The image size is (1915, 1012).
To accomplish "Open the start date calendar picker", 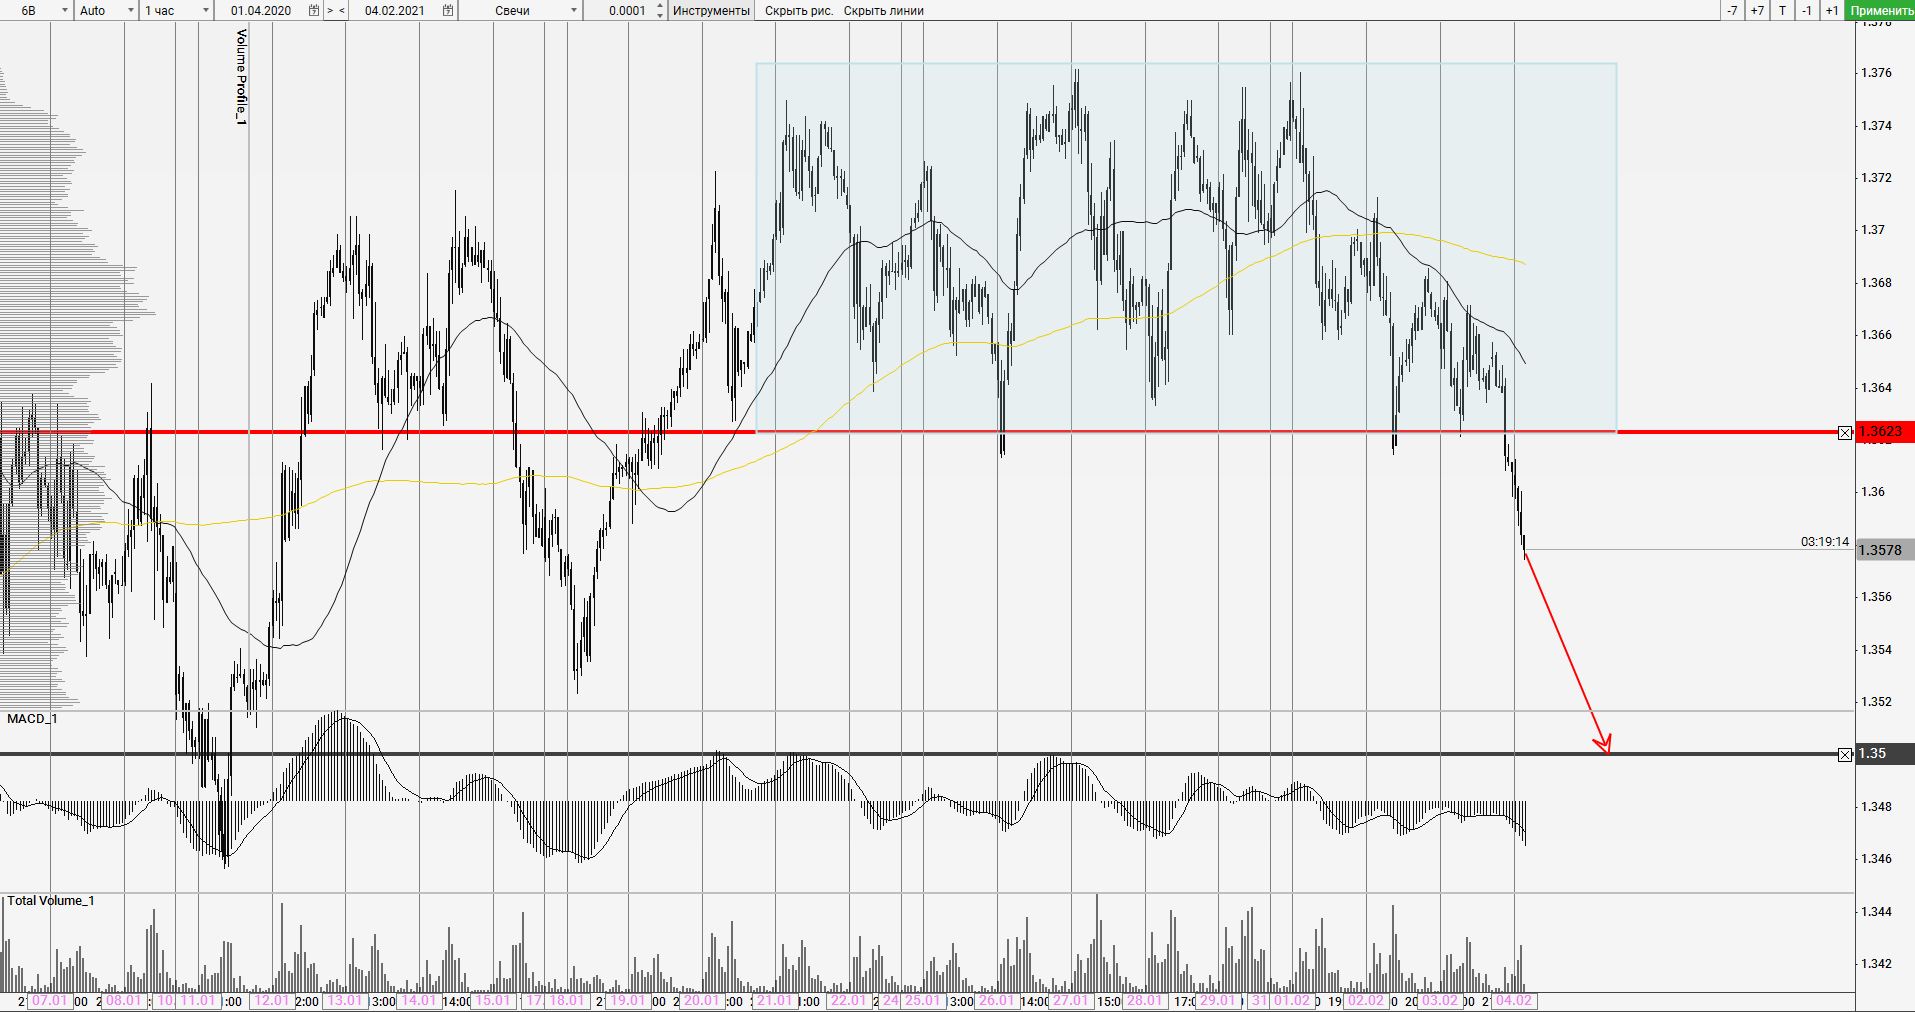I will click(x=314, y=11).
